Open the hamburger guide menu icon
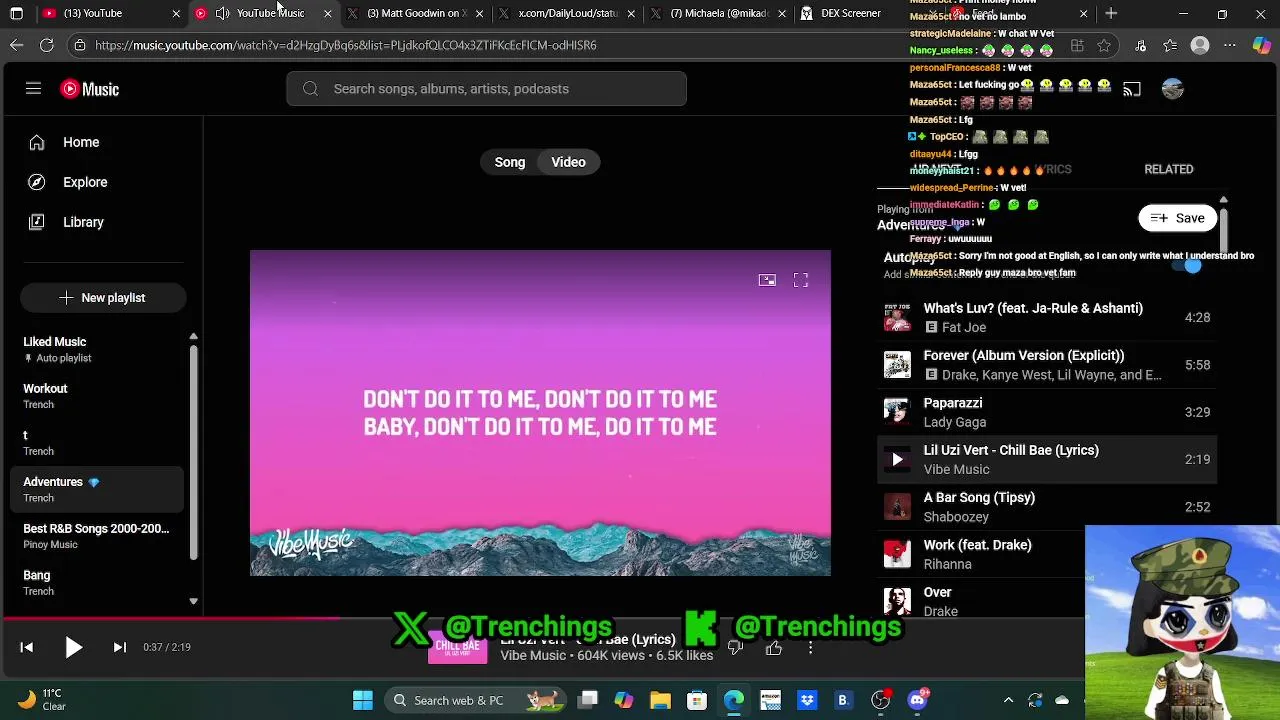This screenshot has width=1280, height=720. (x=33, y=89)
